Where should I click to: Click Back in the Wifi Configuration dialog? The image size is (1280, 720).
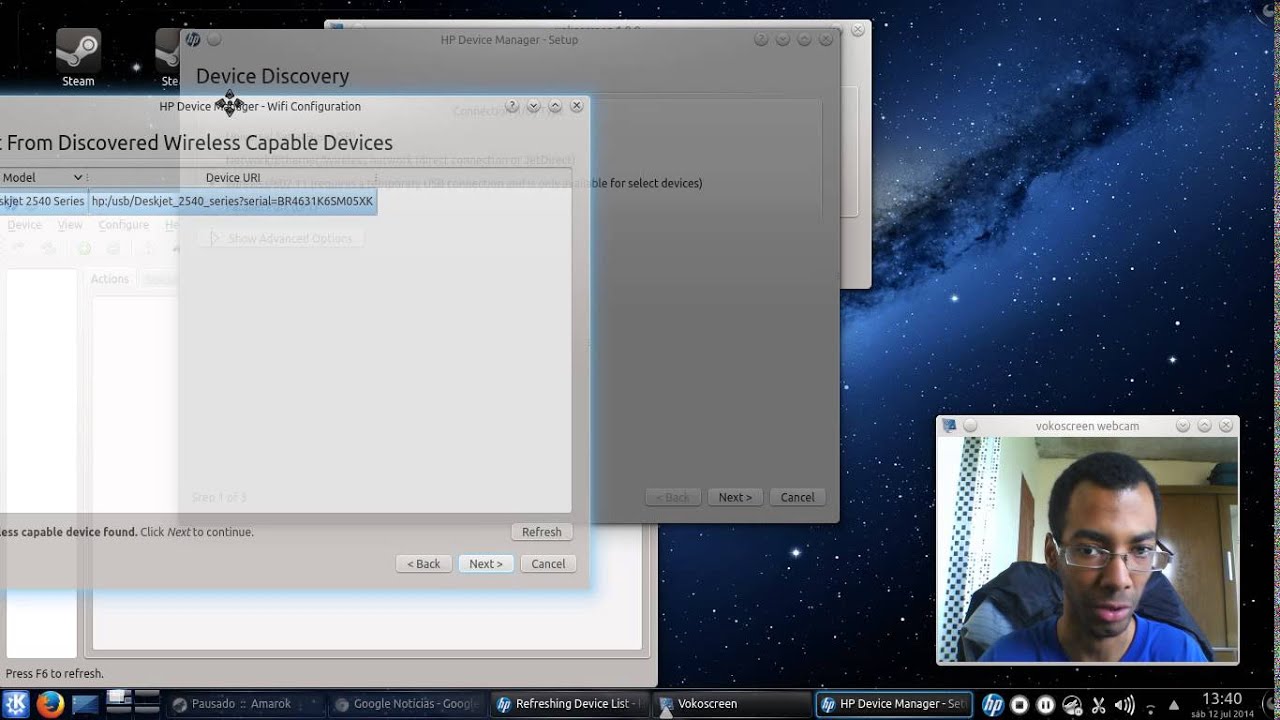coord(423,564)
